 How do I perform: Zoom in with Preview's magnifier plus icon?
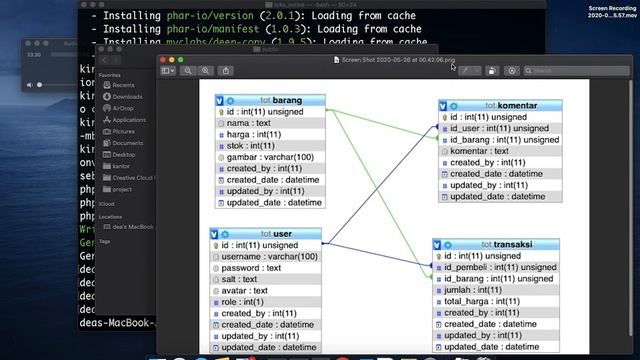(205, 71)
